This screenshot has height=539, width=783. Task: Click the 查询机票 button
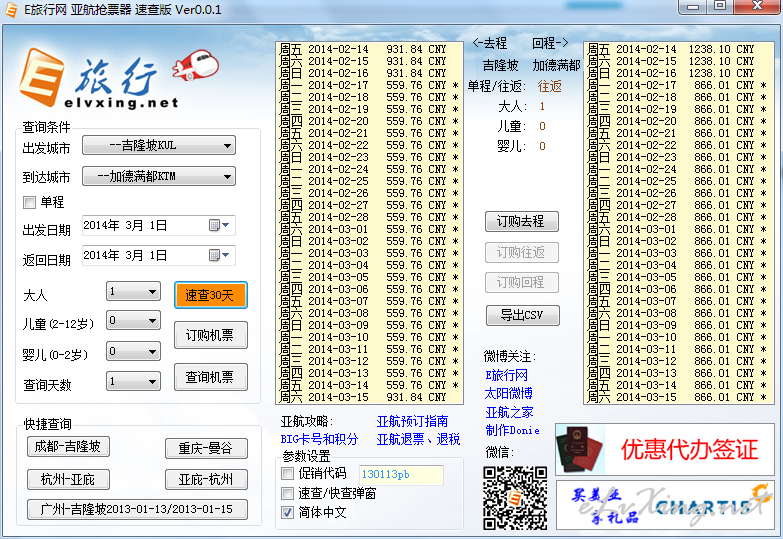pos(211,377)
